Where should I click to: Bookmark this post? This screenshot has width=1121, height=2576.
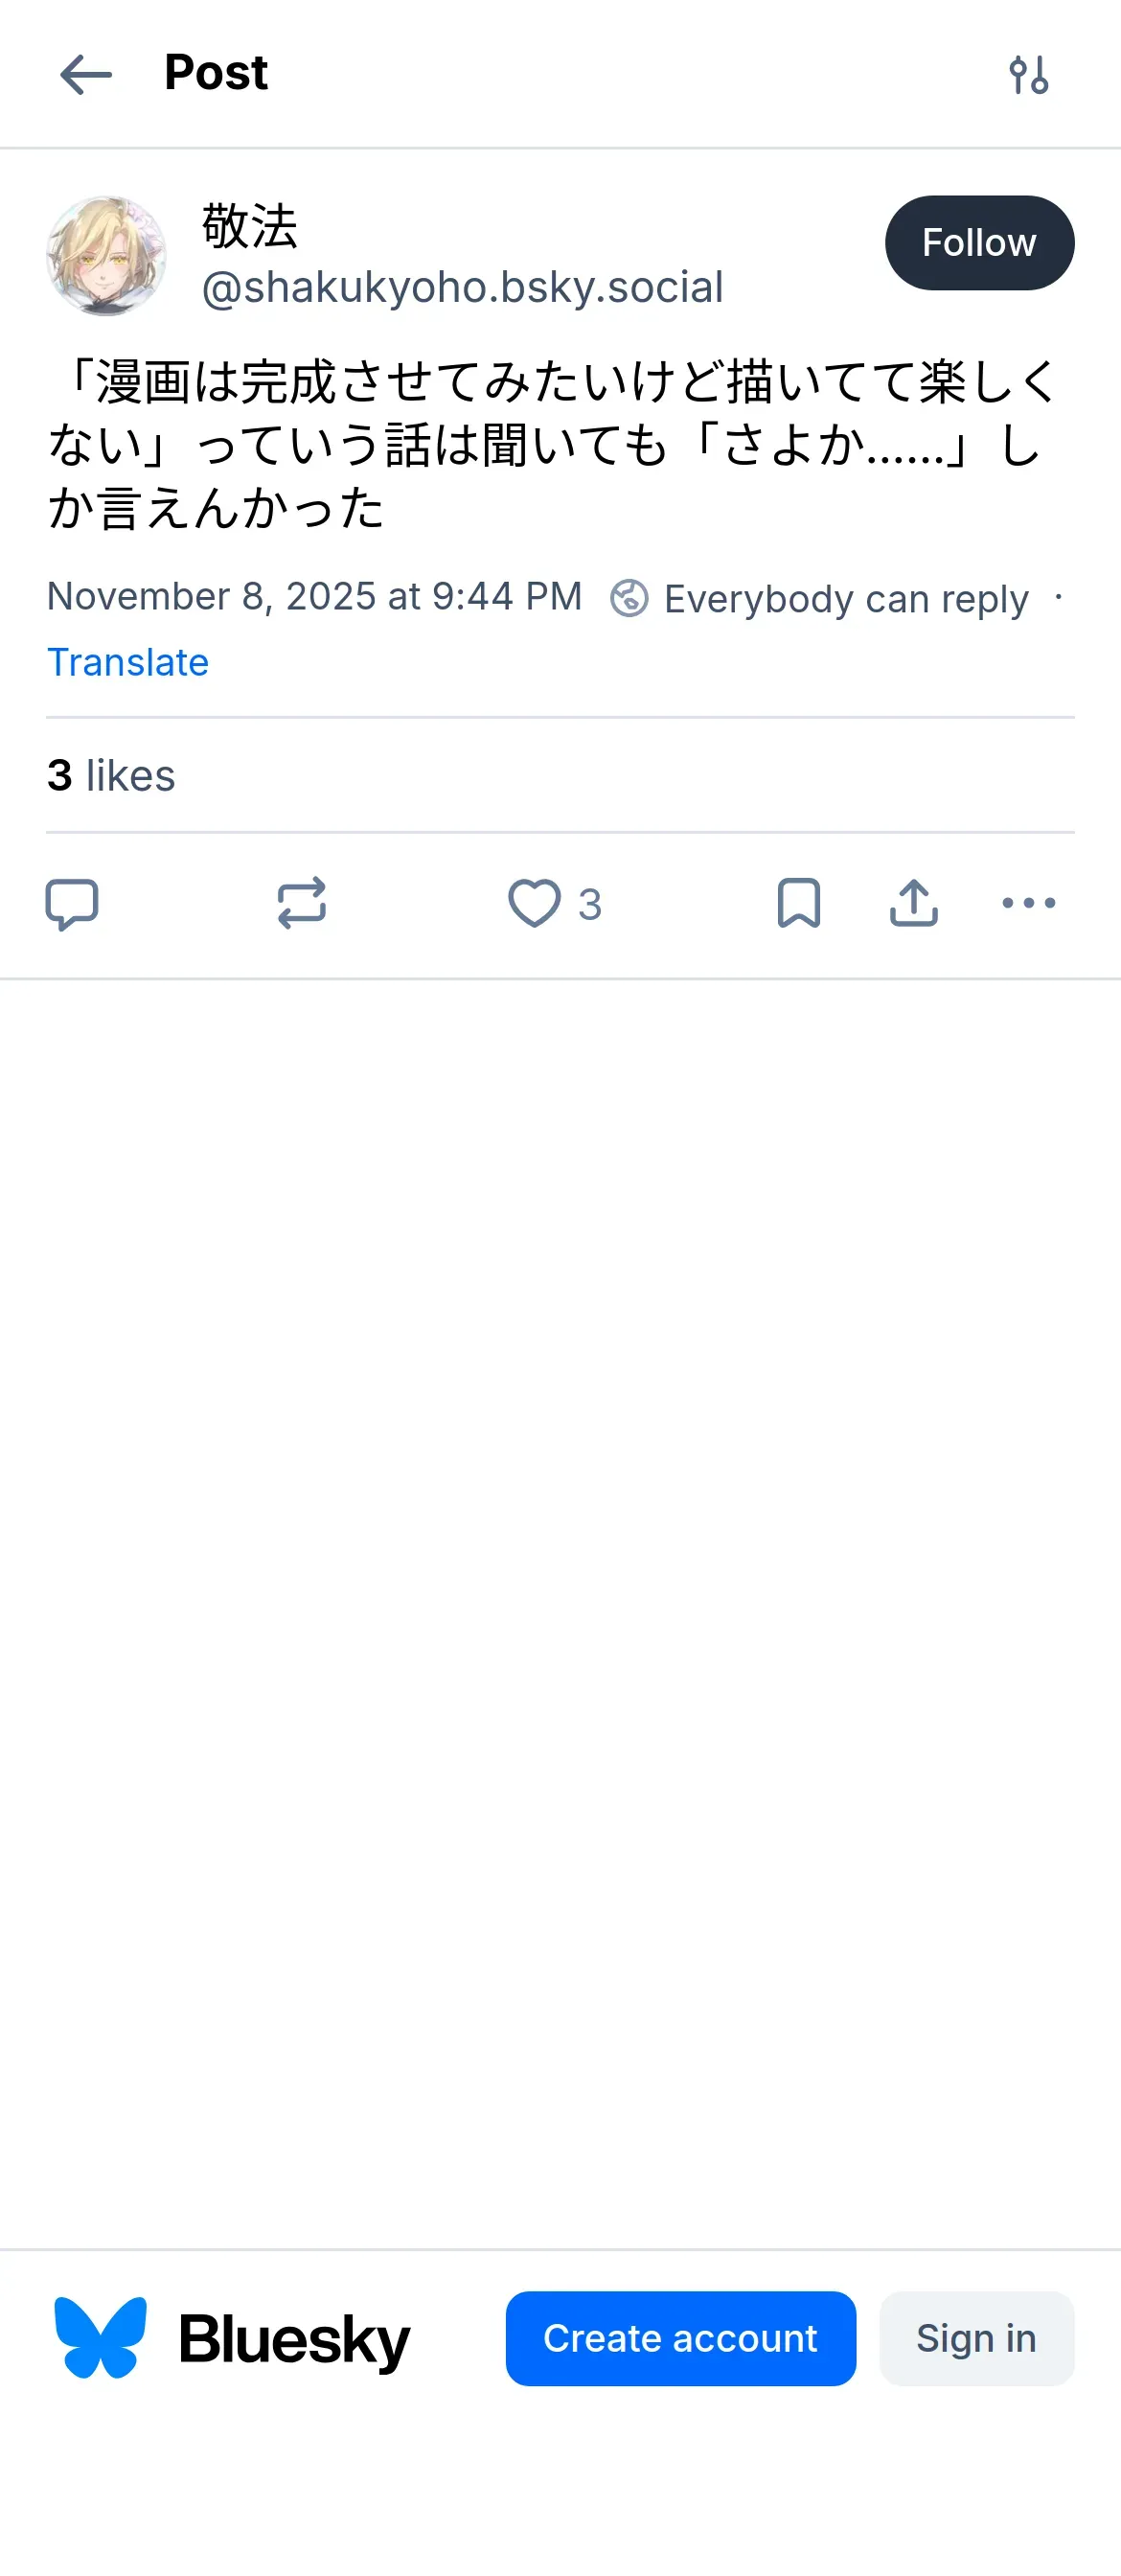point(798,904)
